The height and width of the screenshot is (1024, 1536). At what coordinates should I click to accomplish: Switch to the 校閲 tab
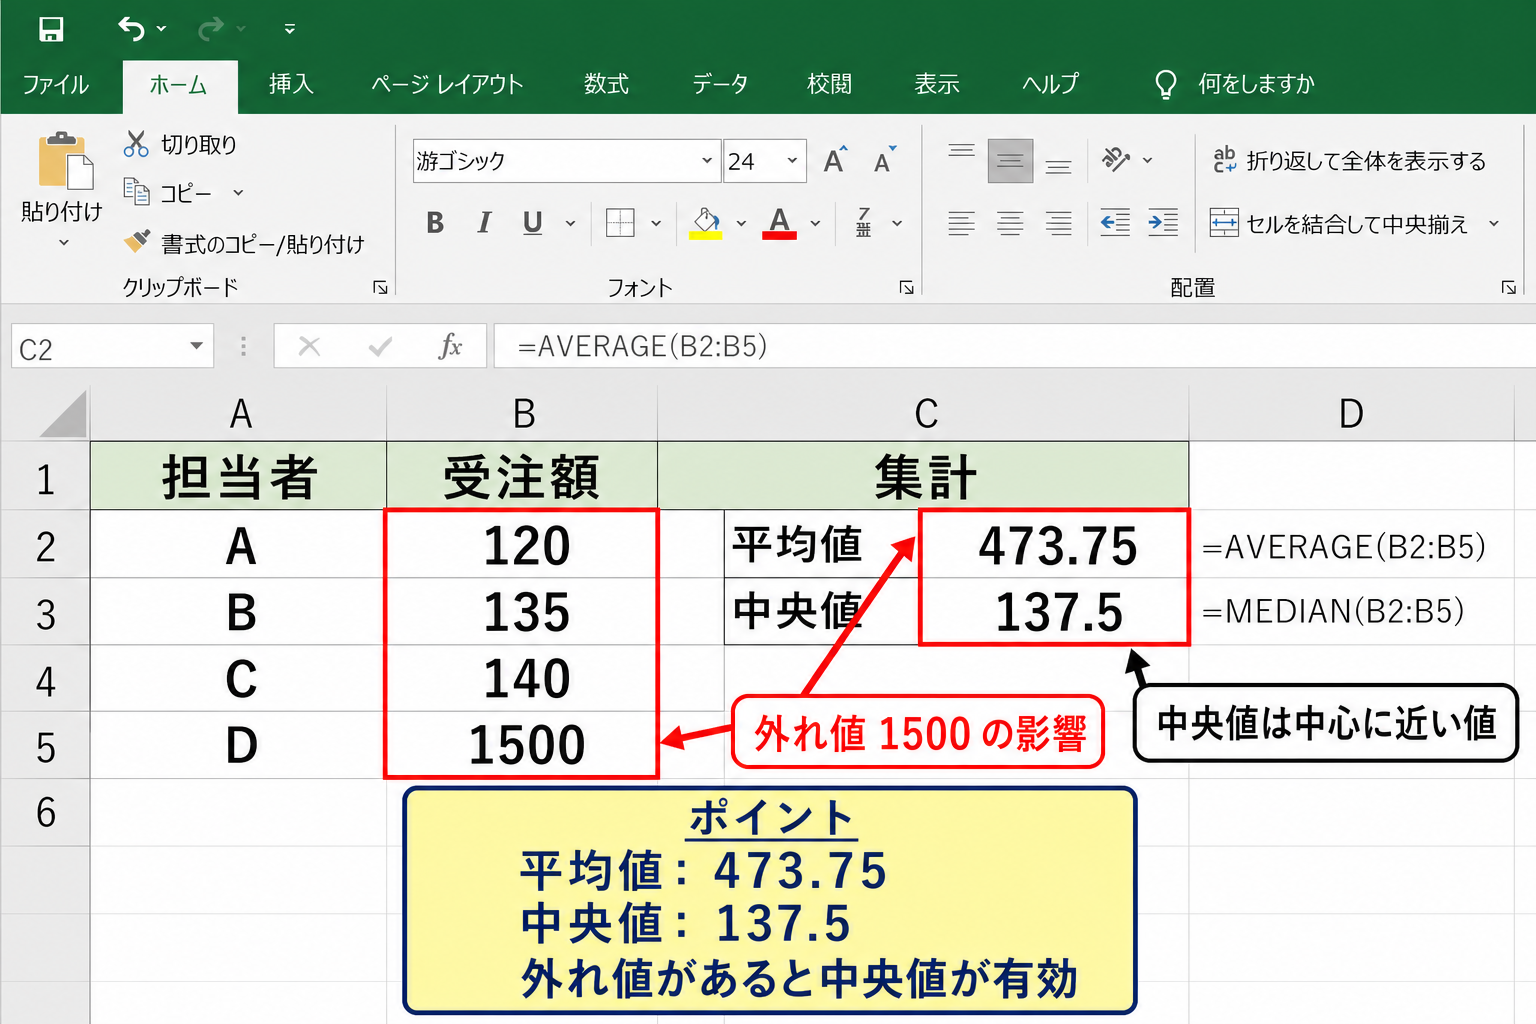(829, 85)
